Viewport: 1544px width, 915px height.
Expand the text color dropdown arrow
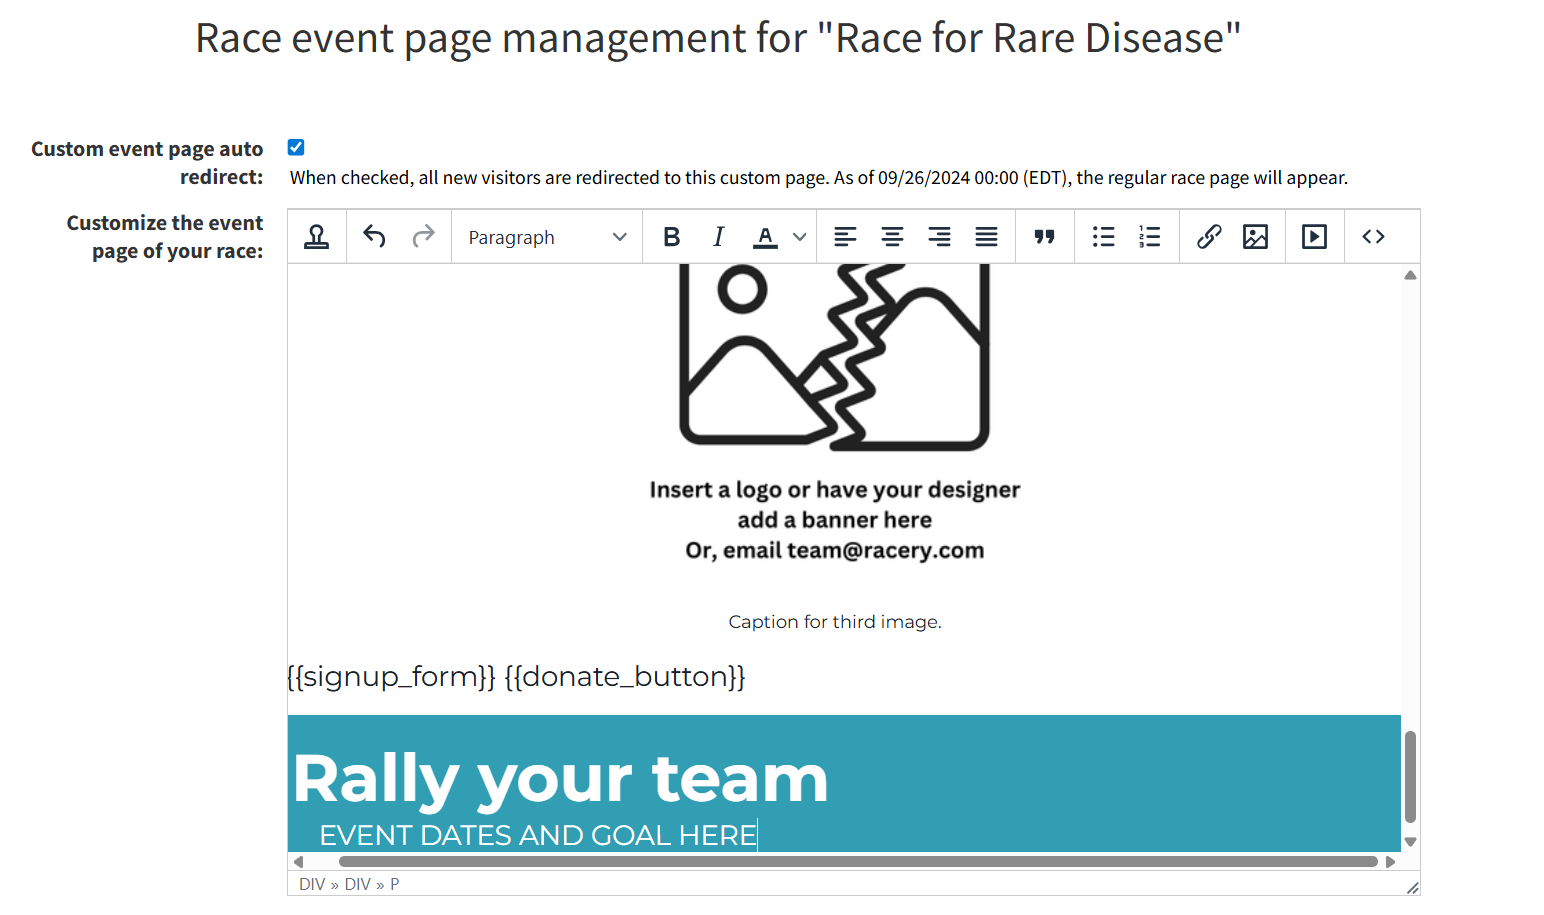coord(798,236)
